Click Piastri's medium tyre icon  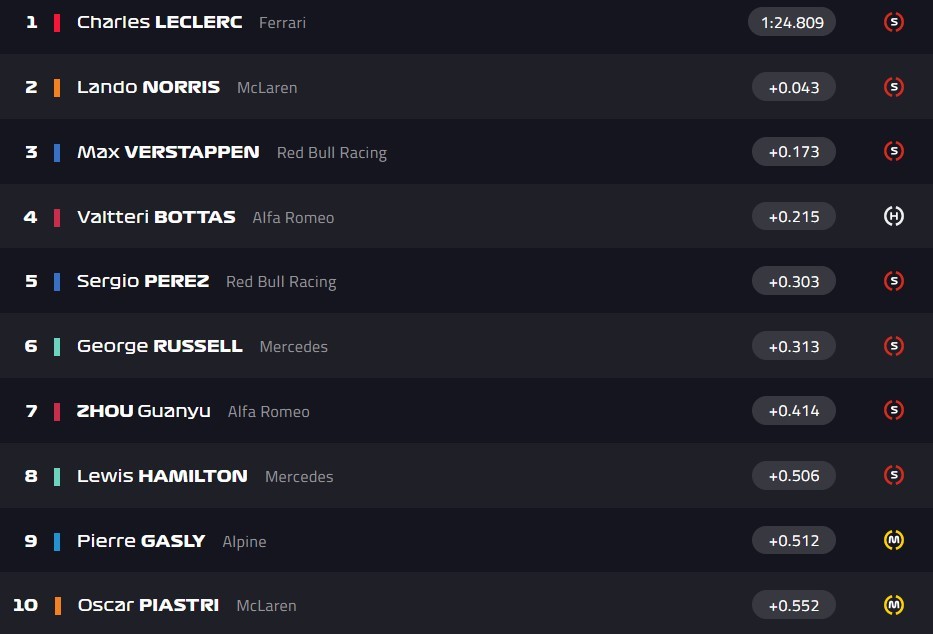coord(894,605)
